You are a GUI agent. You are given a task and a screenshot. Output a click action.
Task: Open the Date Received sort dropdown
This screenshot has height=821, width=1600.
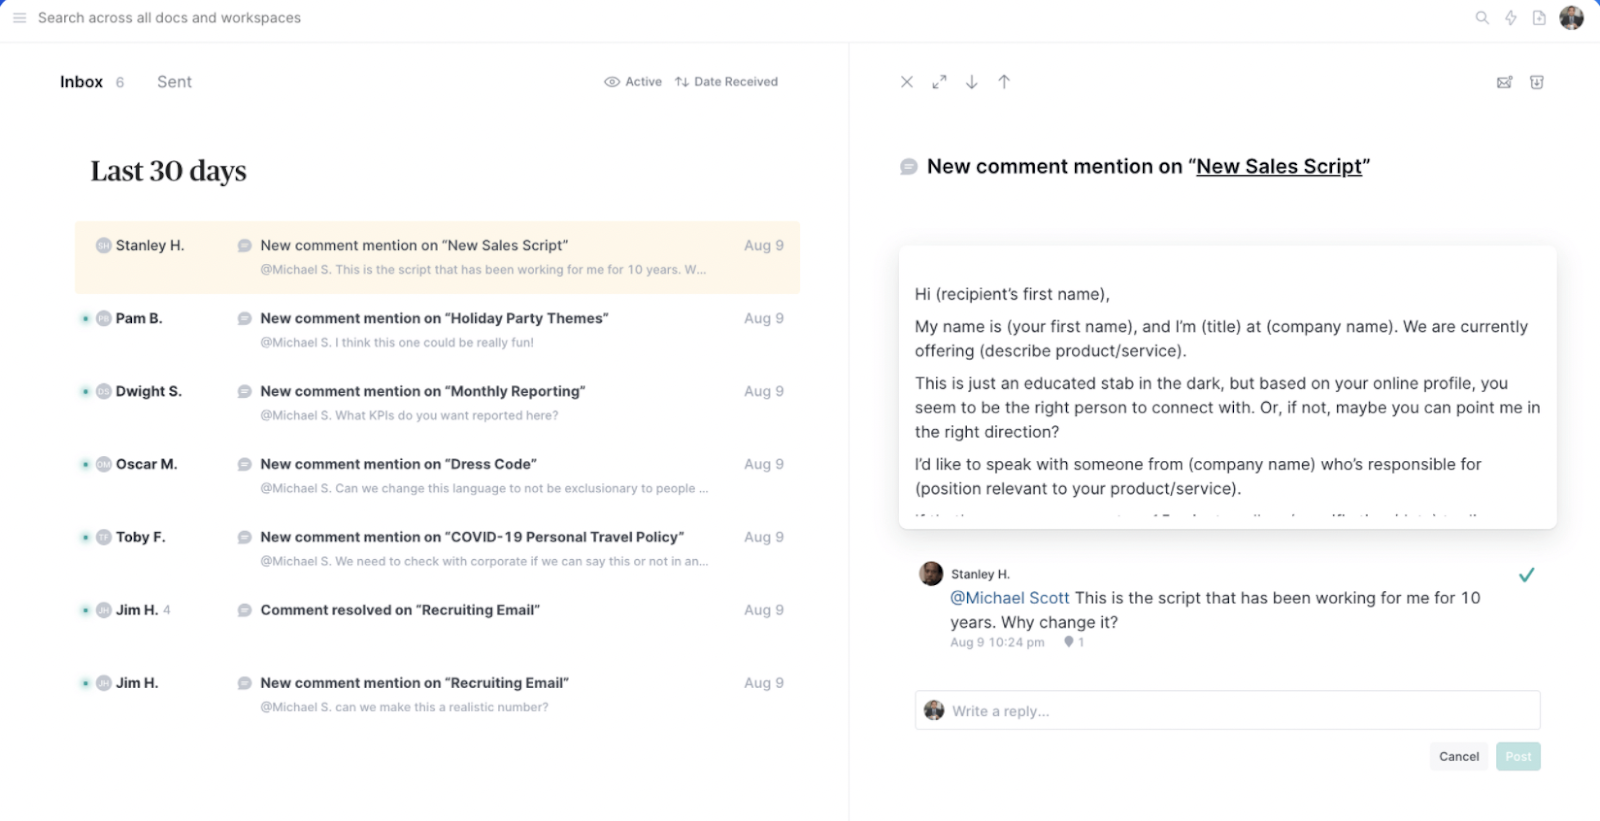[726, 82]
